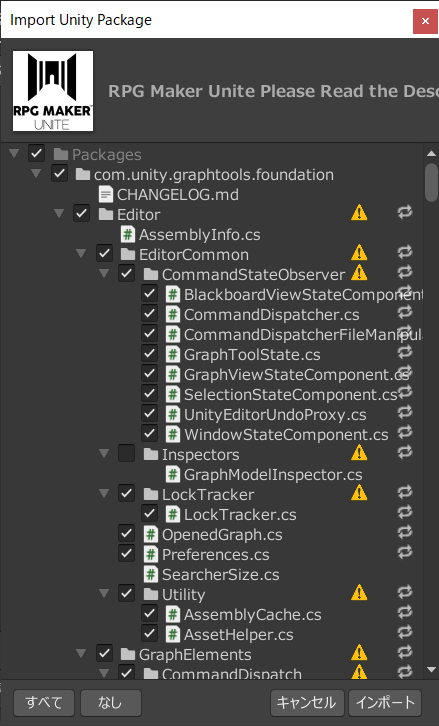Click the RPG Maker Unite logo thumbnail
Viewport: 439px width, 726px height.
pyautogui.click(x=53, y=91)
